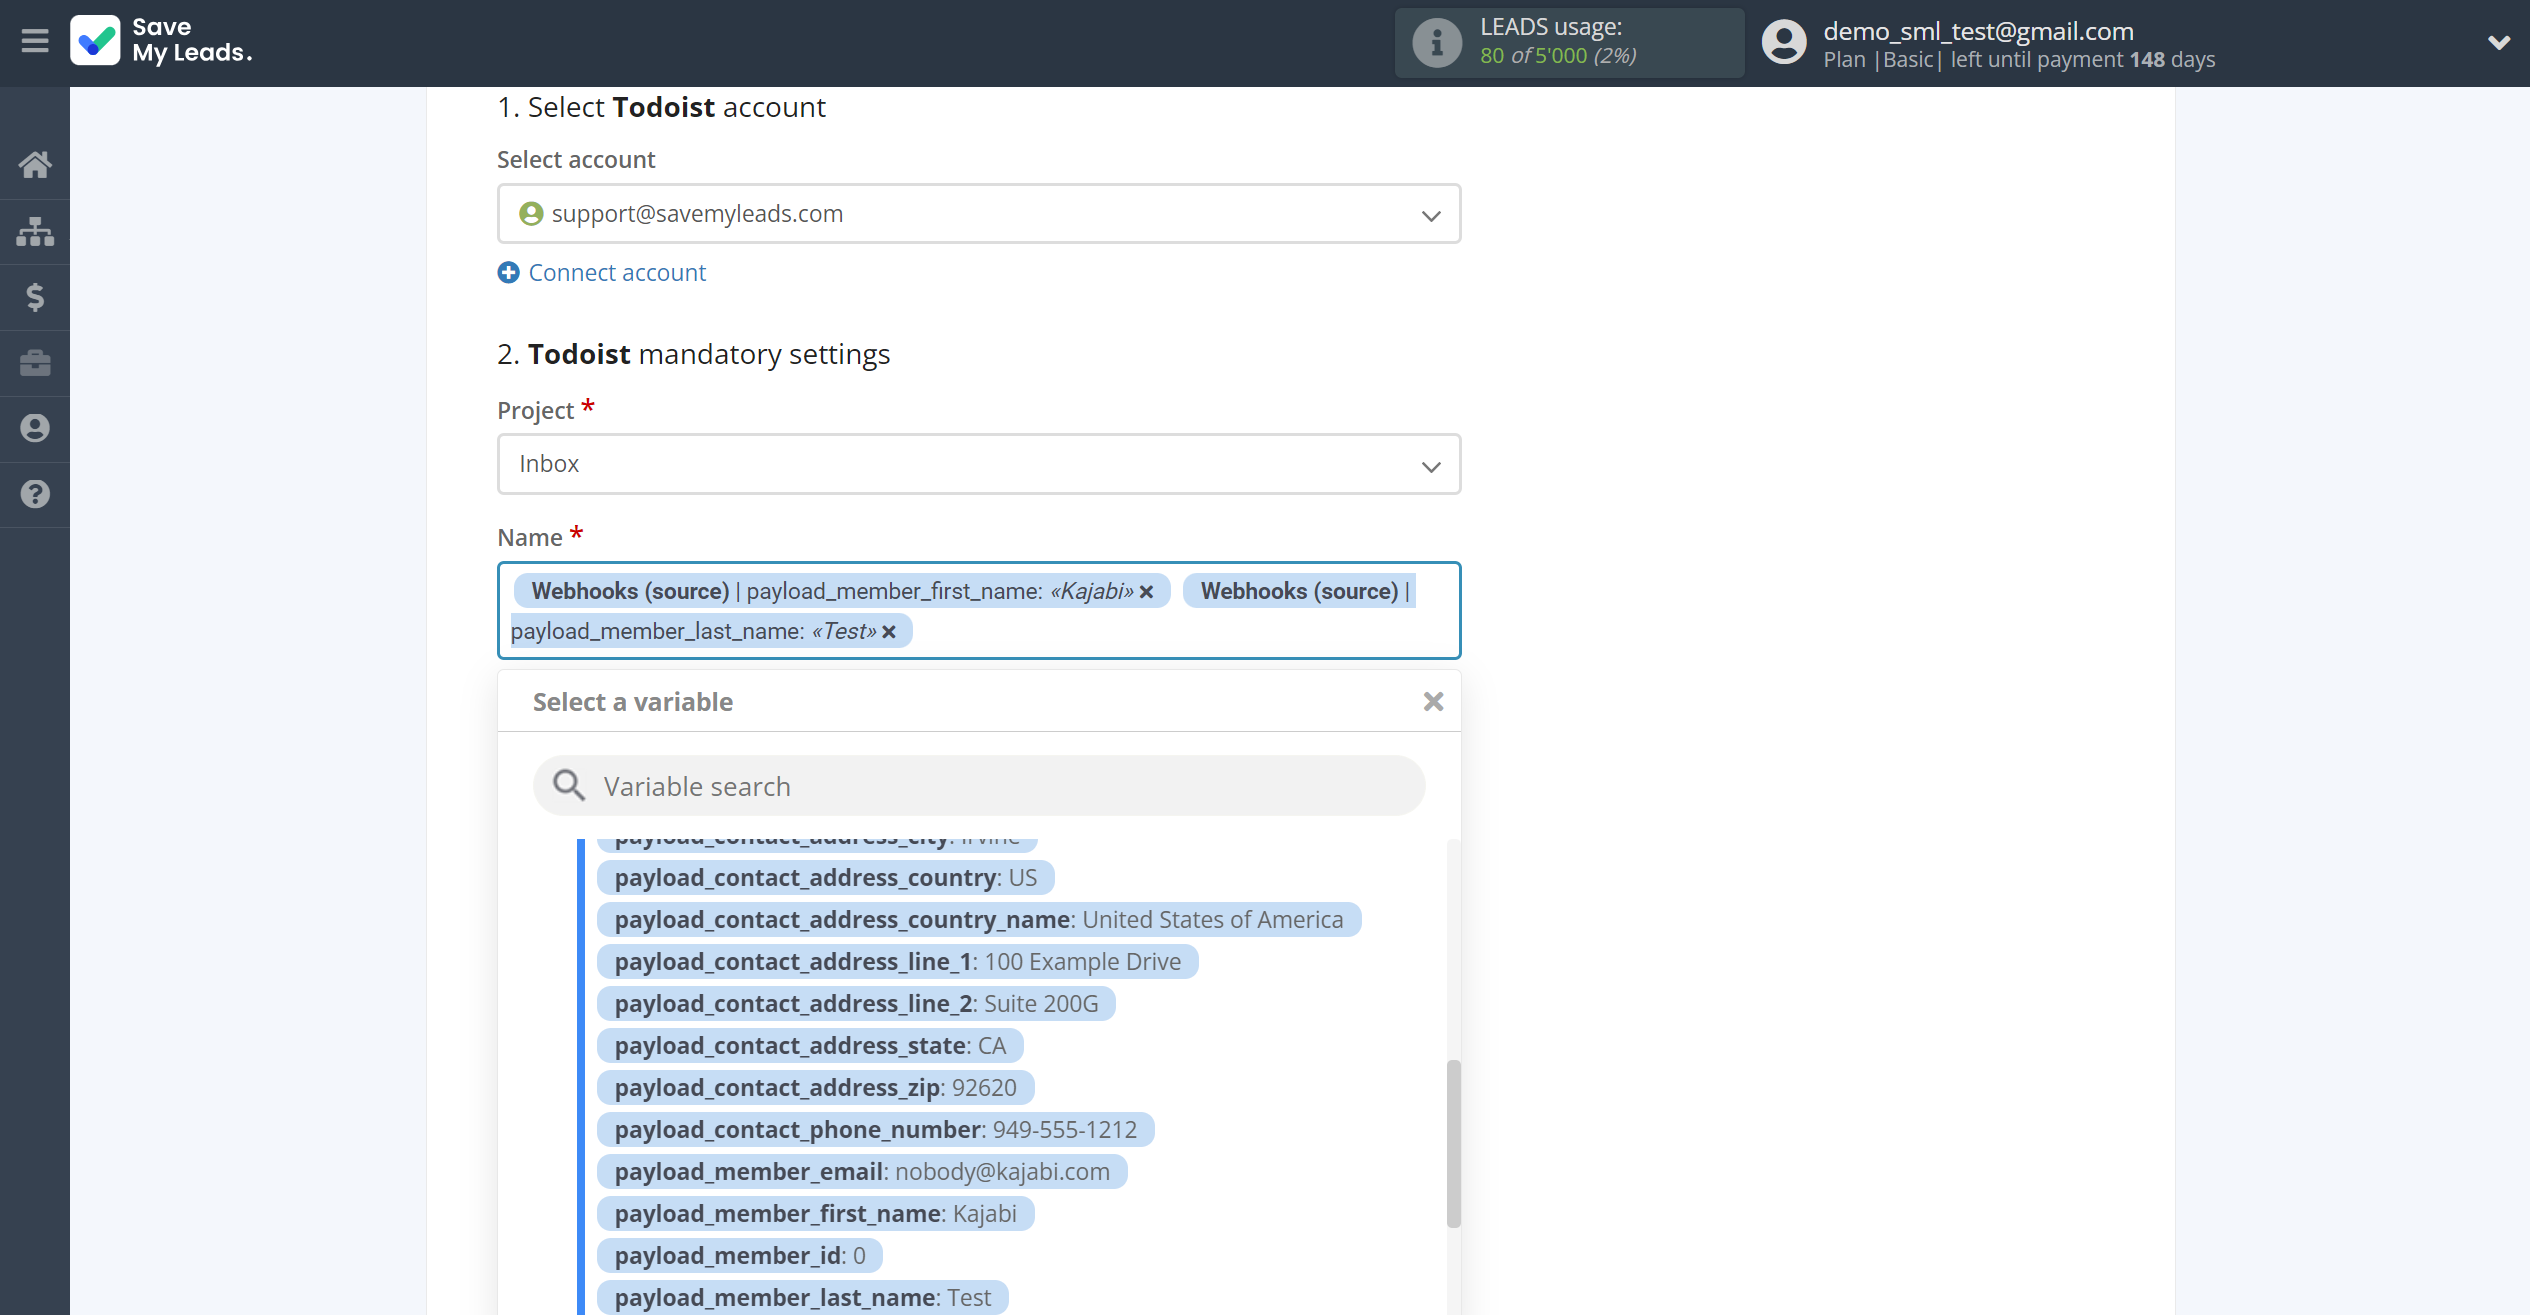This screenshot has width=2530, height=1315.
Task: Remove the payload_member_first_name tag
Action: click(1147, 592)
